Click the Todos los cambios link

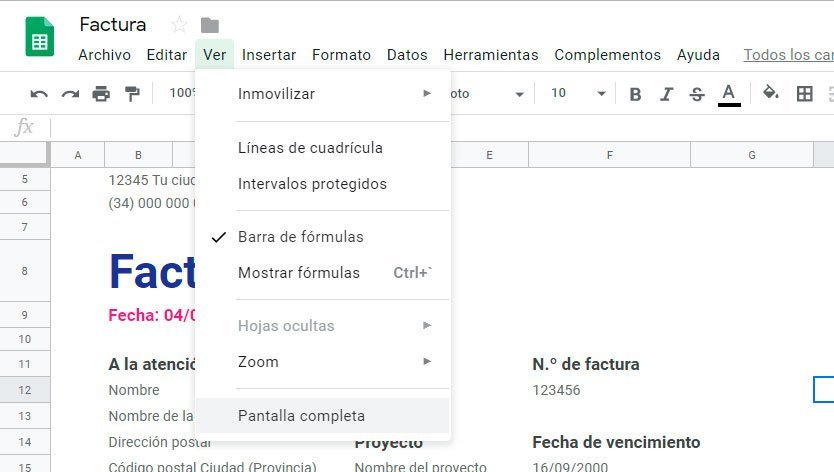(x=788, y=55)
